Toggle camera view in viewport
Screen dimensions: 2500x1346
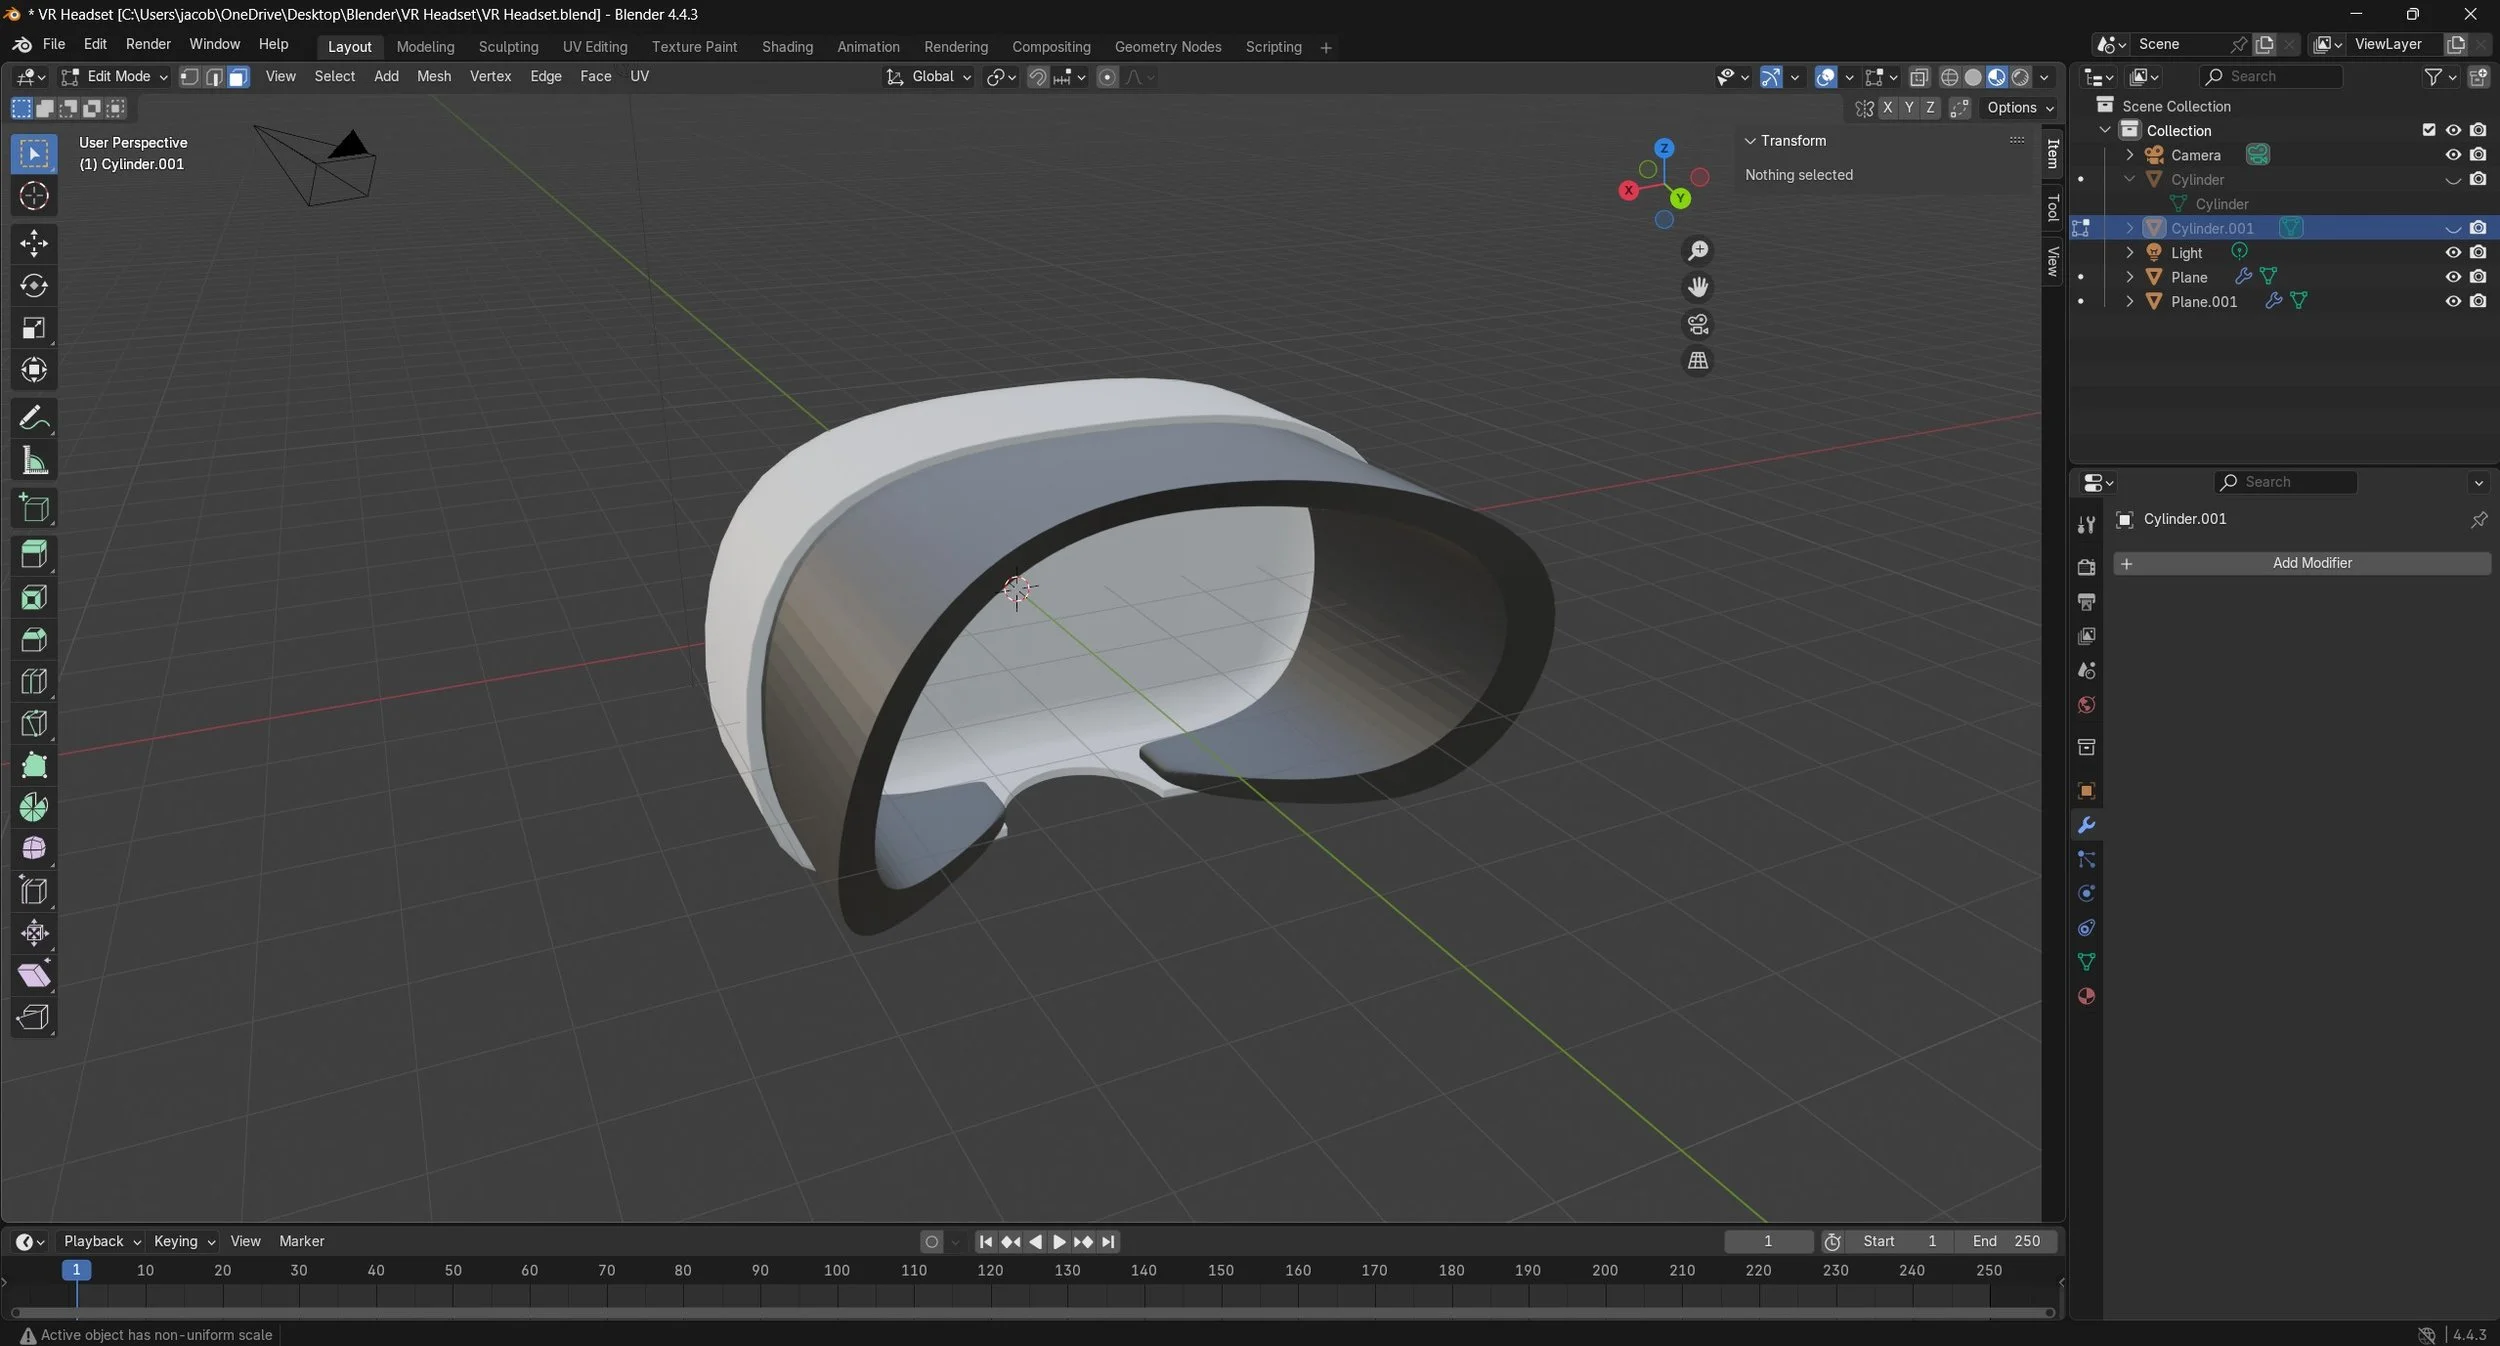pos(1697,325)
